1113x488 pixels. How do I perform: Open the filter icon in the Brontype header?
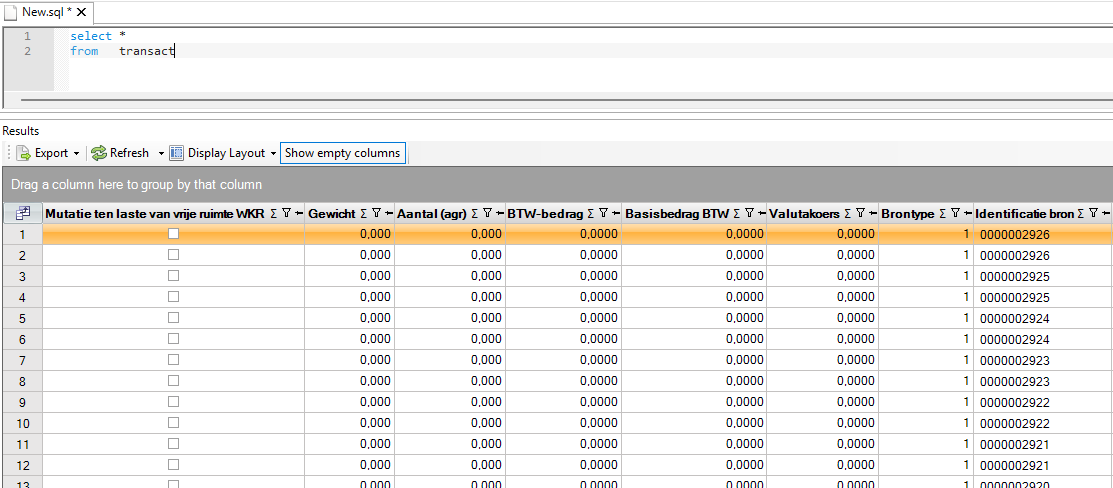click(955, 212)
